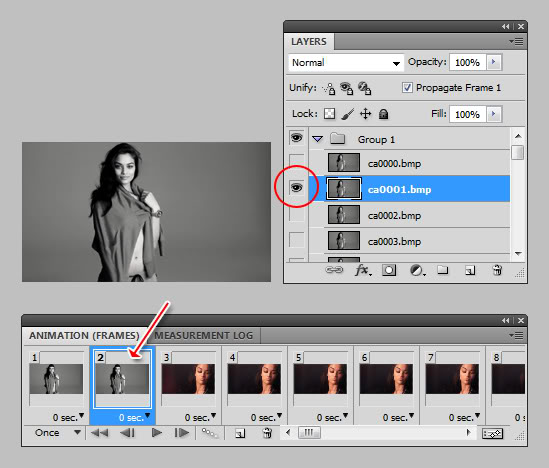Select the Layers tab

pyautogui.click(x=309, y=41)
